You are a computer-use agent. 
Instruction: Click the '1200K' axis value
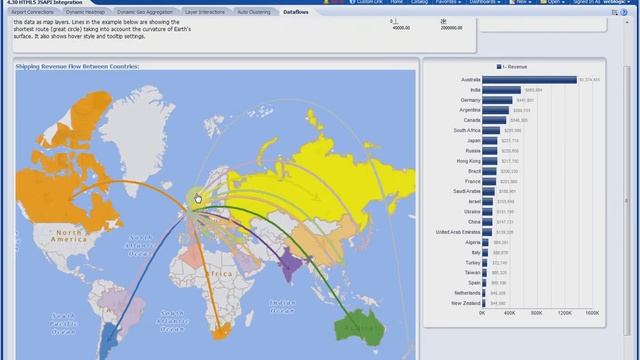click(x=564, y=313)
